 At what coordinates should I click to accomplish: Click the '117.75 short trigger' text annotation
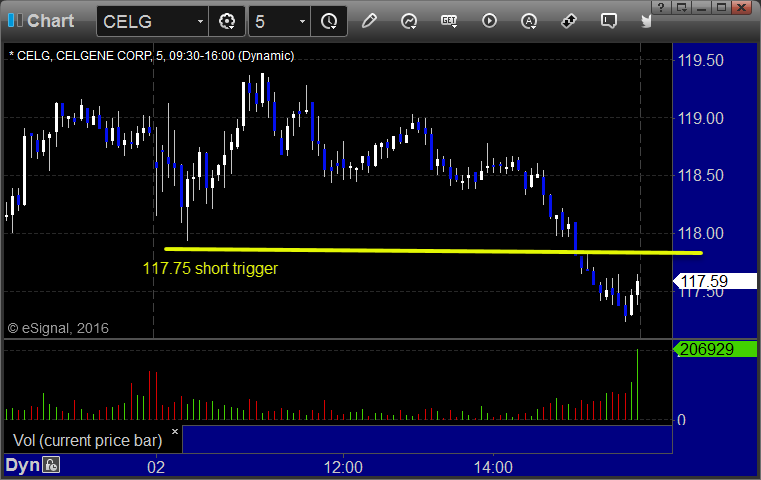(x=210, y=268)
